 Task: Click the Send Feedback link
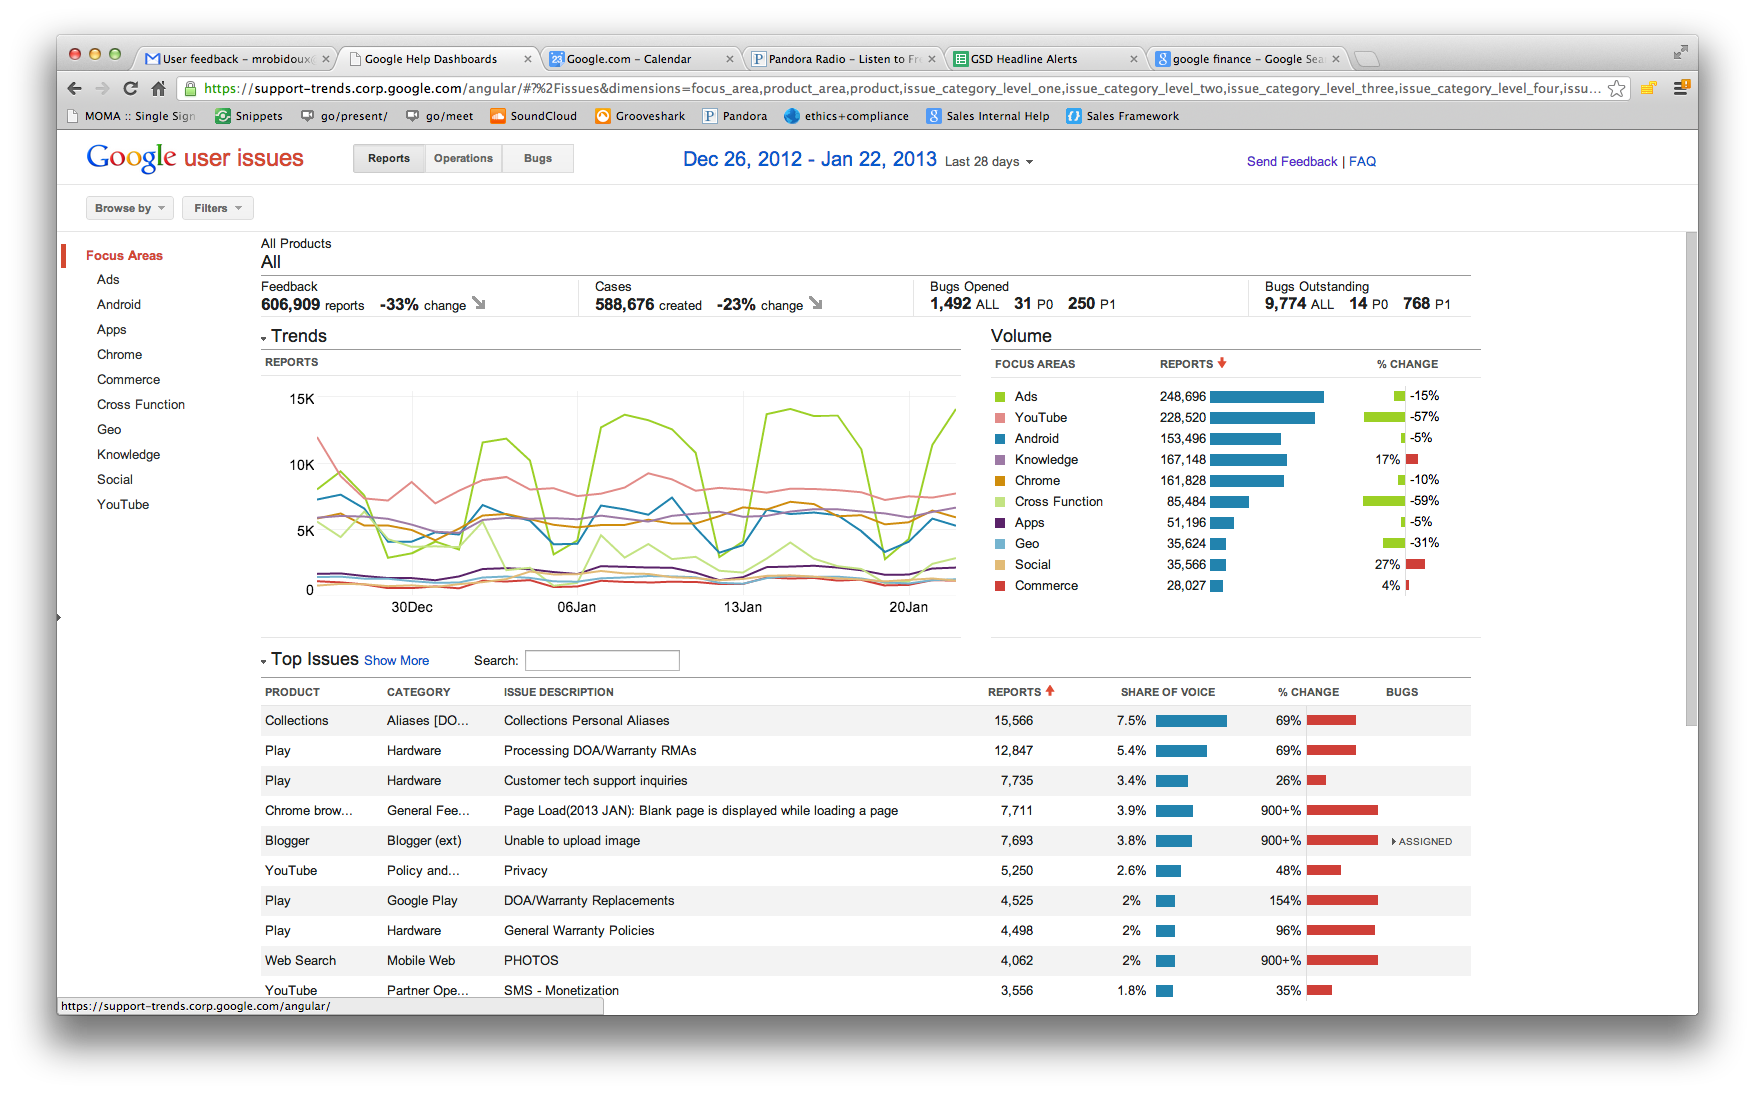pyautogui.click(x=1292, y=162)
